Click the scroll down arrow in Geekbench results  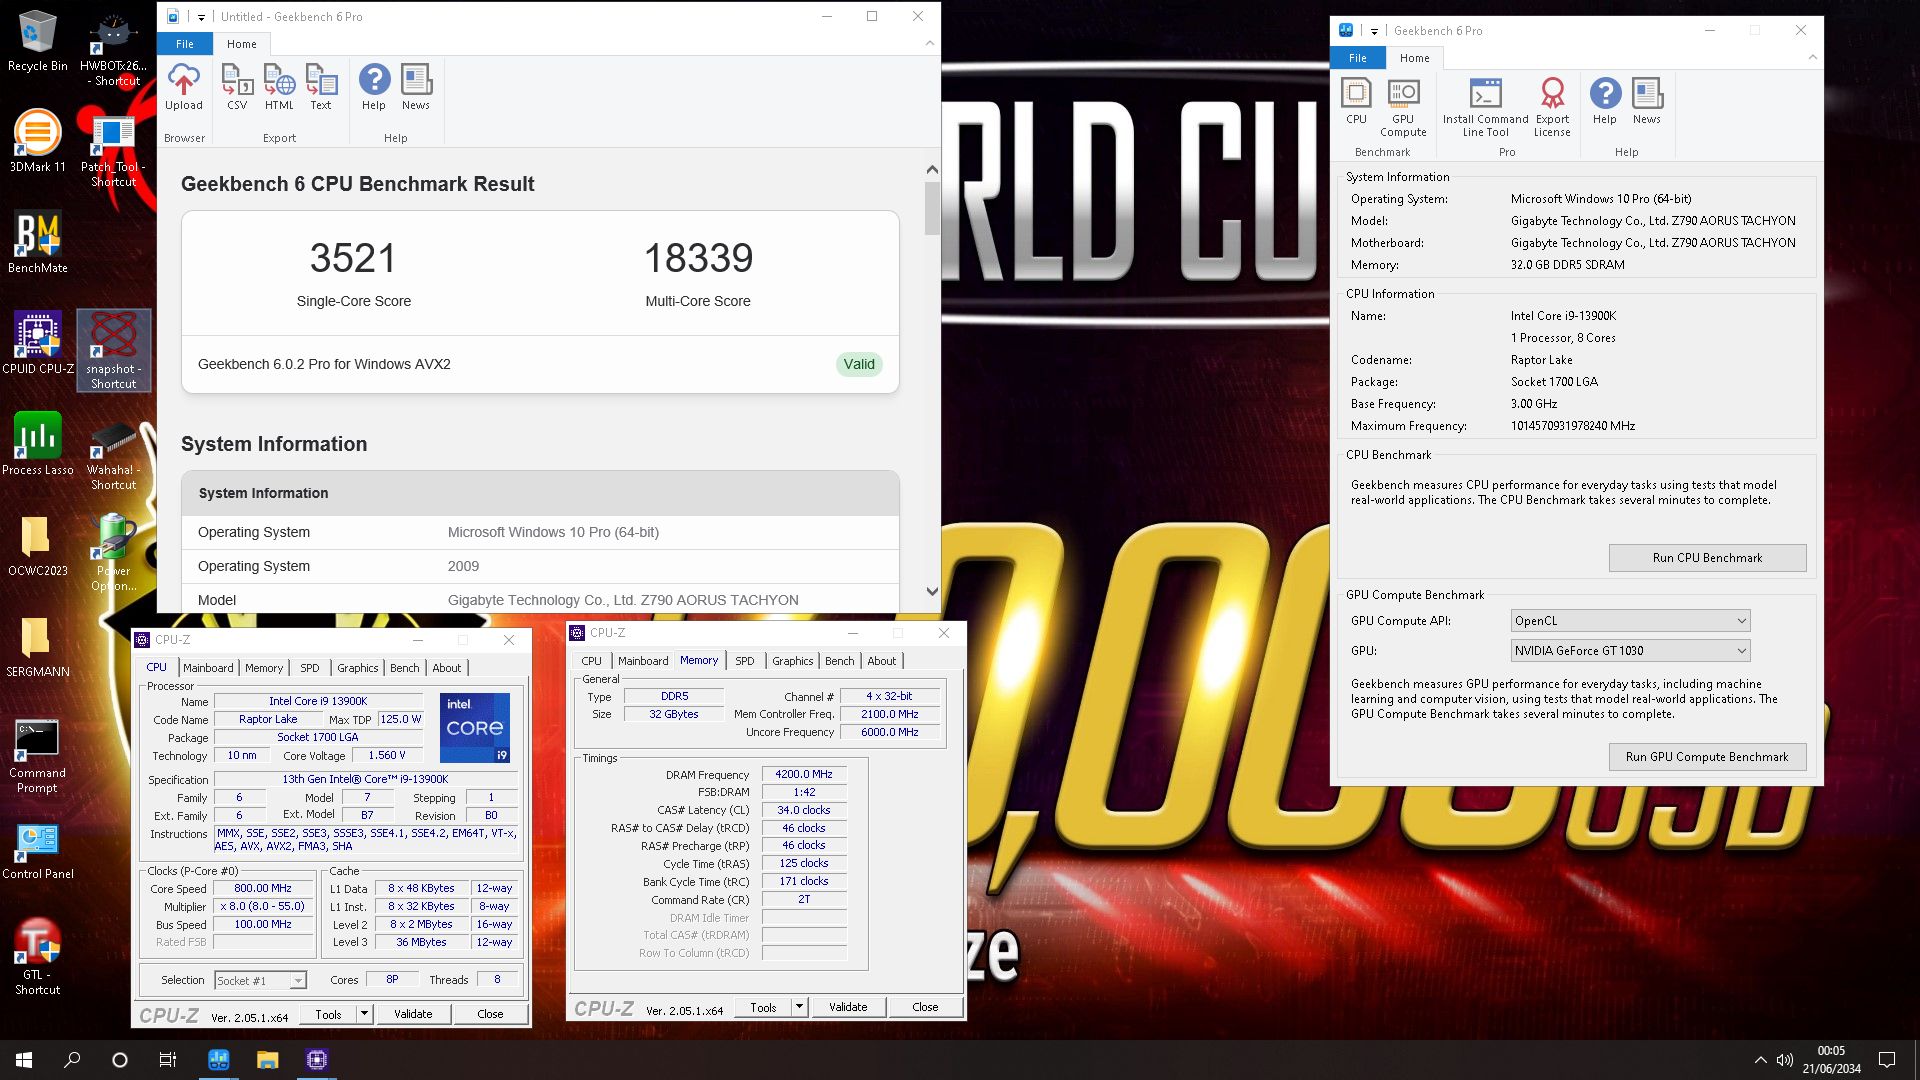pos(932,591)
